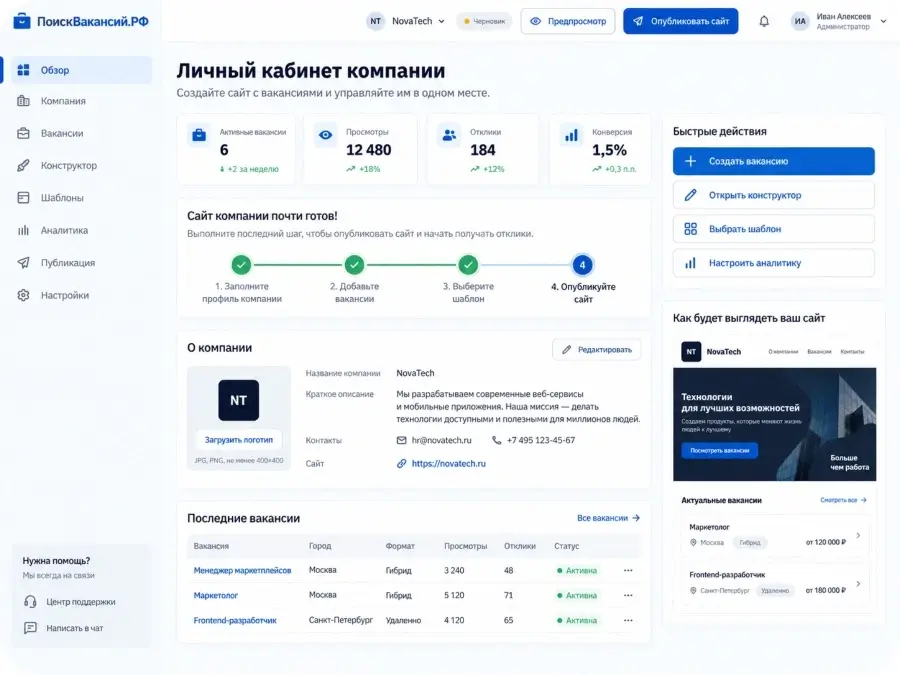Image resolution: width=900 pixels, height=675 pixels.
Task: Click the Предпросмотр button
Action: tap(568, 21)
